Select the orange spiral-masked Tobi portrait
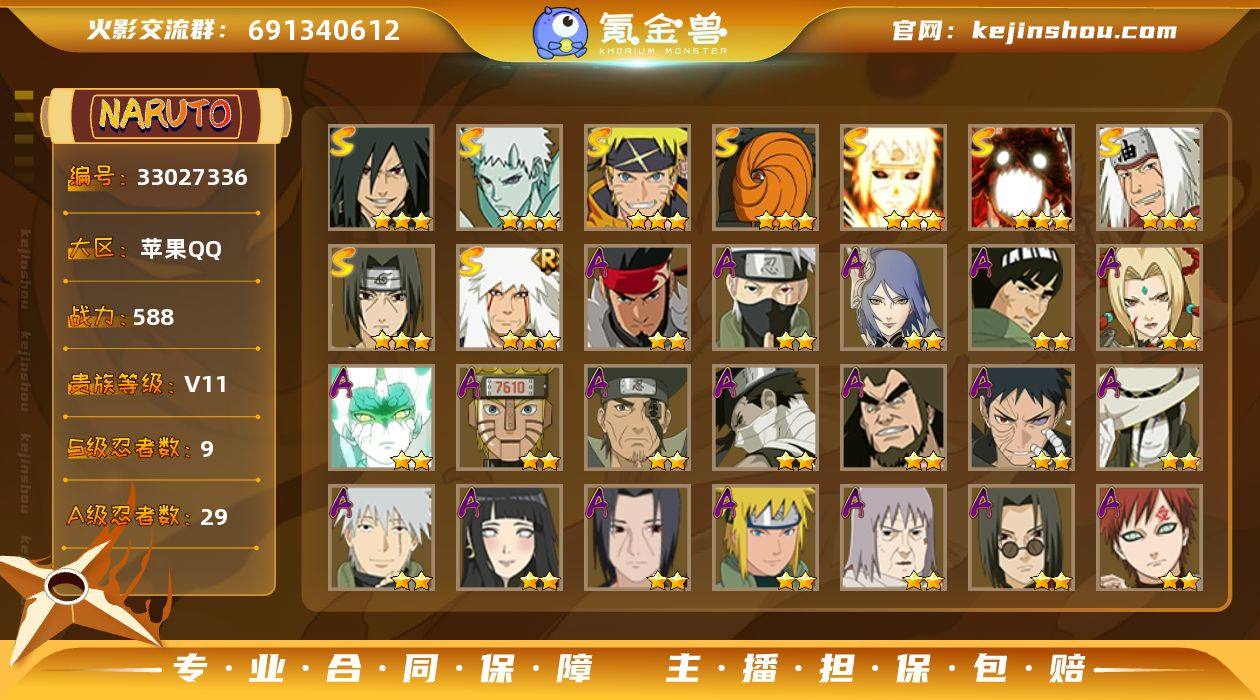 pos(765,177)
